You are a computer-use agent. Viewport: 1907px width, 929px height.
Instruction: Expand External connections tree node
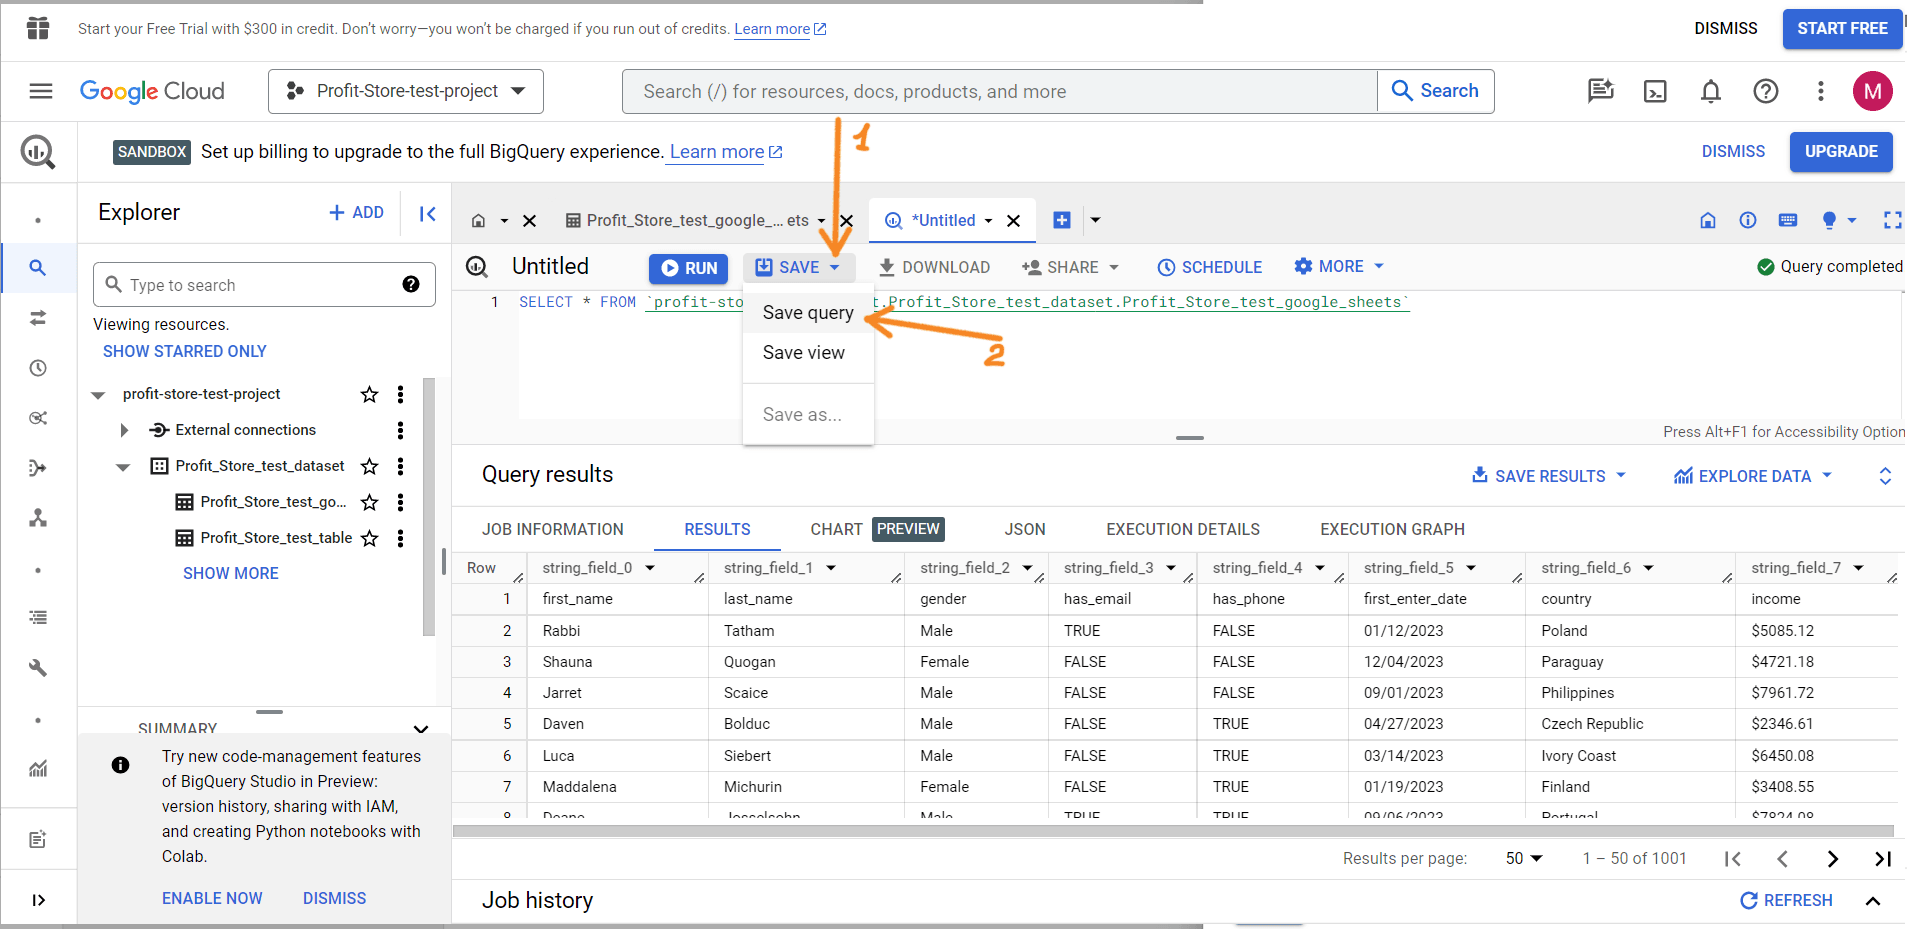click(124, 430)
